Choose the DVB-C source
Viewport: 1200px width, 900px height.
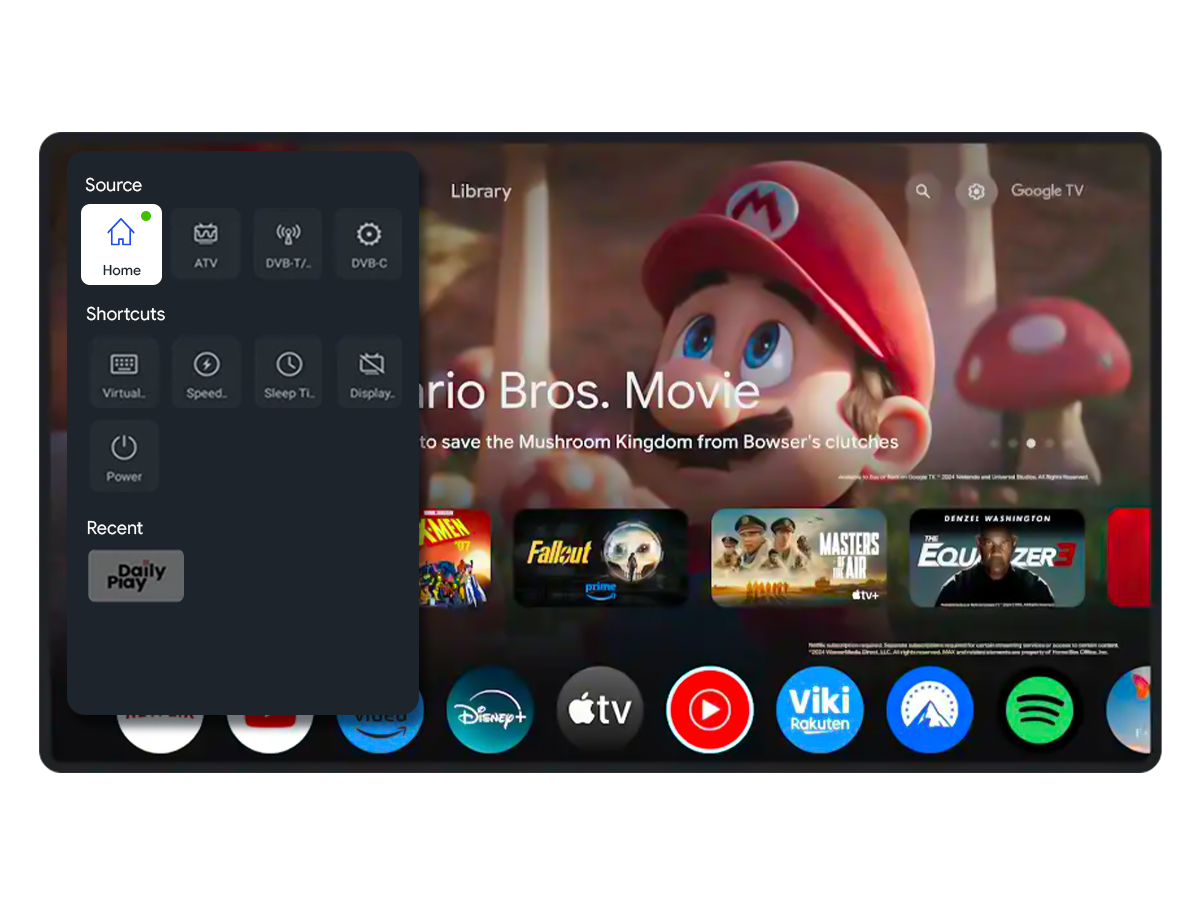[x=369, y=244]
